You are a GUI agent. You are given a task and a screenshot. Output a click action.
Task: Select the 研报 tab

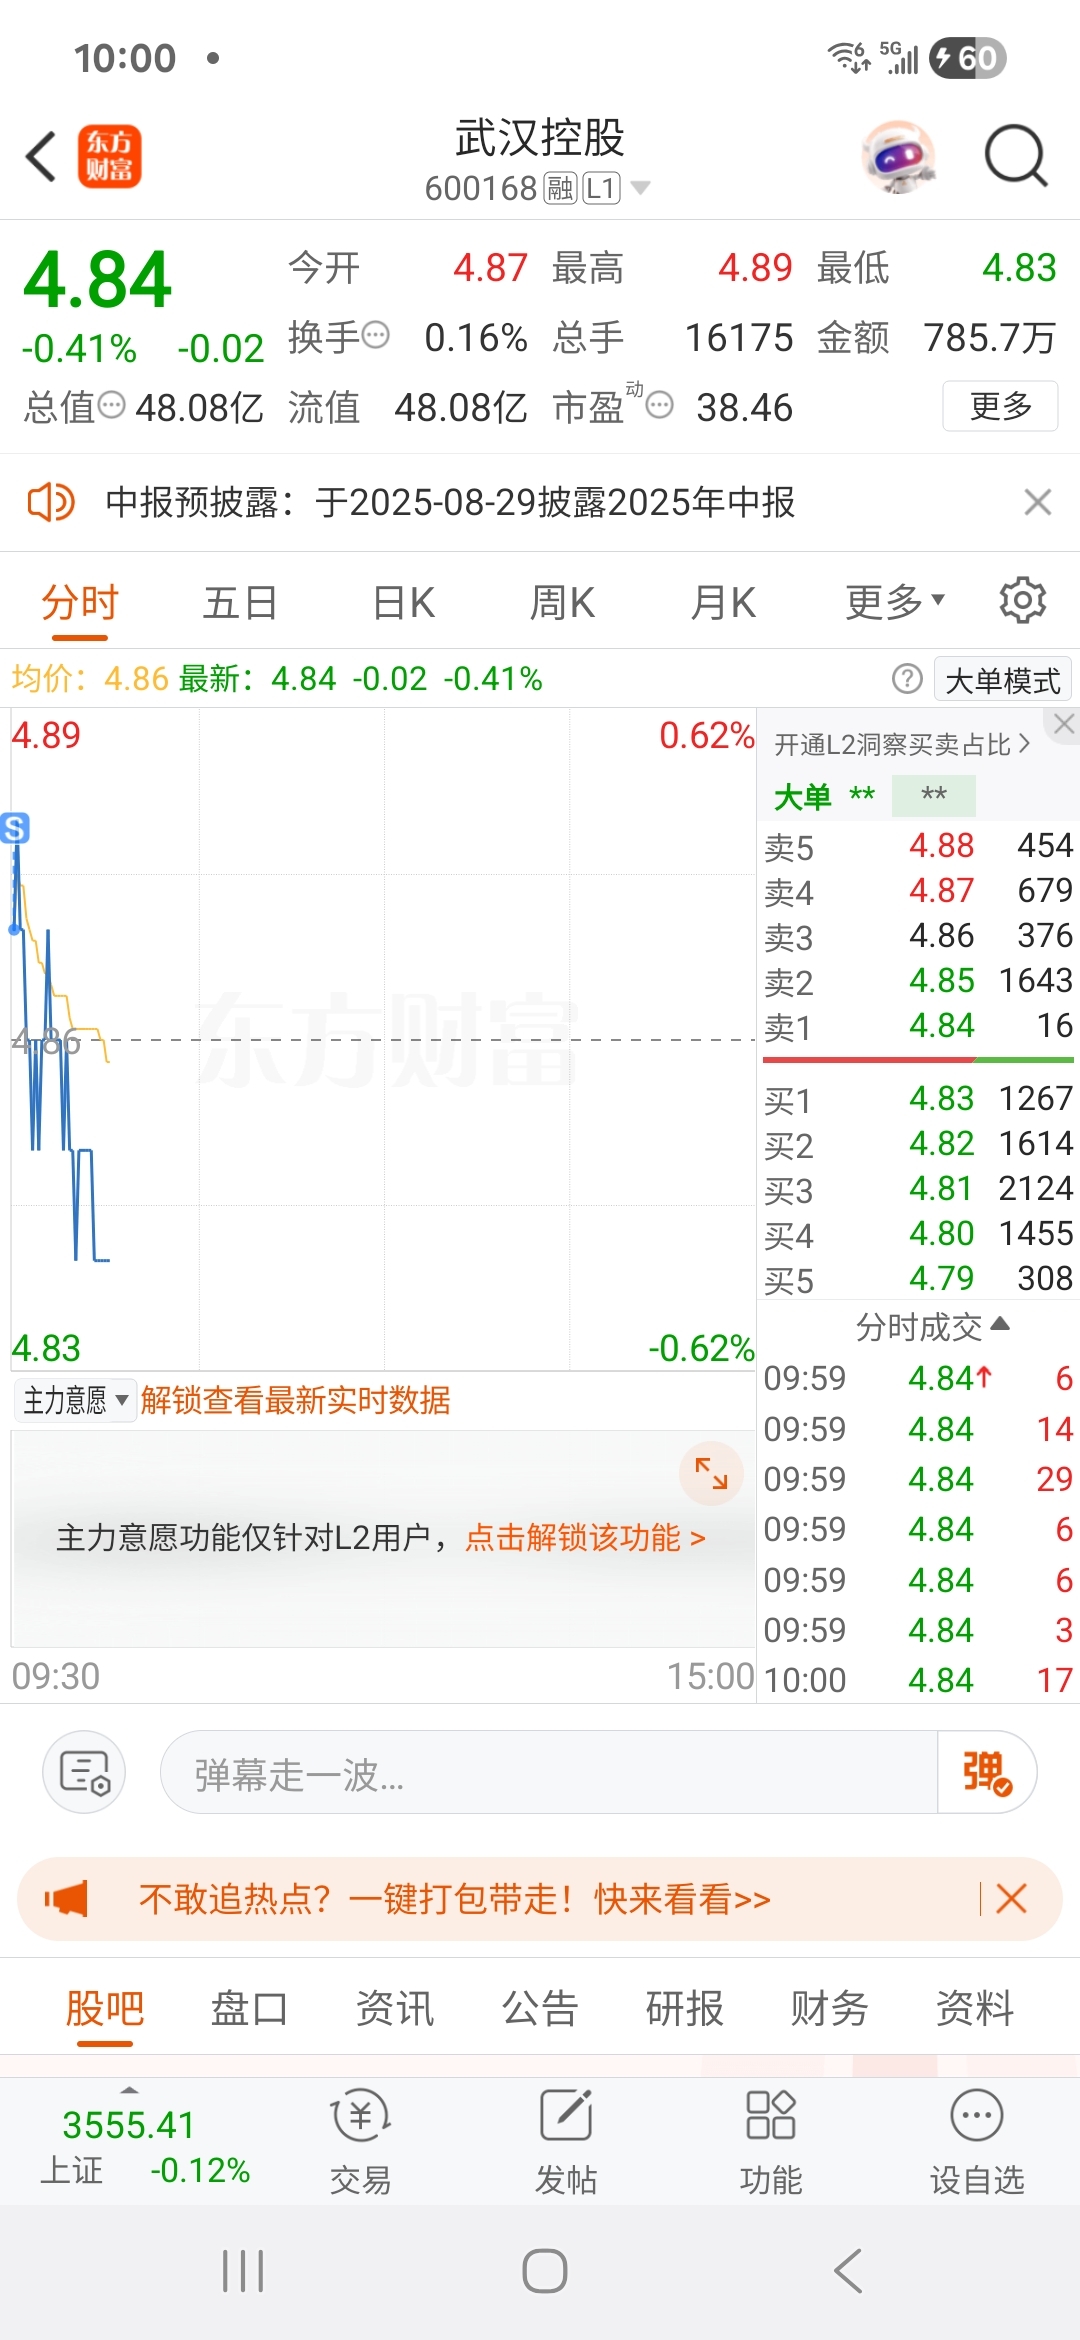685,2008
